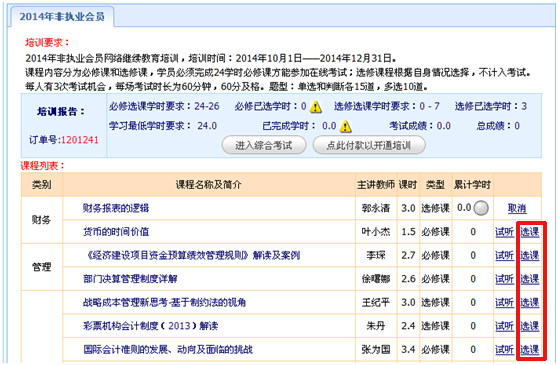
Task: Click 试听 for 货币的时间价值
Action: (x=504, y=232)
